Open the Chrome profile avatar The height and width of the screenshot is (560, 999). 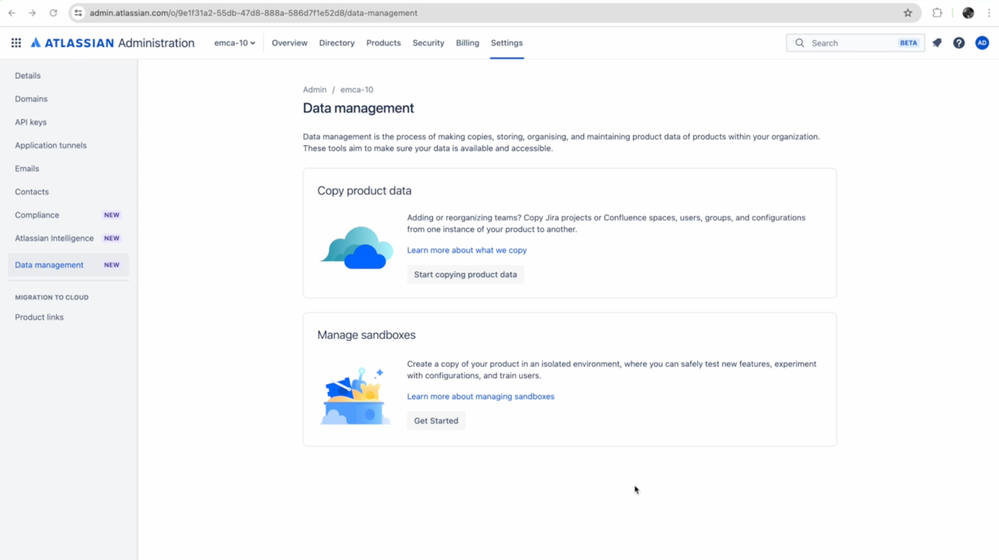tap(968, 13)
